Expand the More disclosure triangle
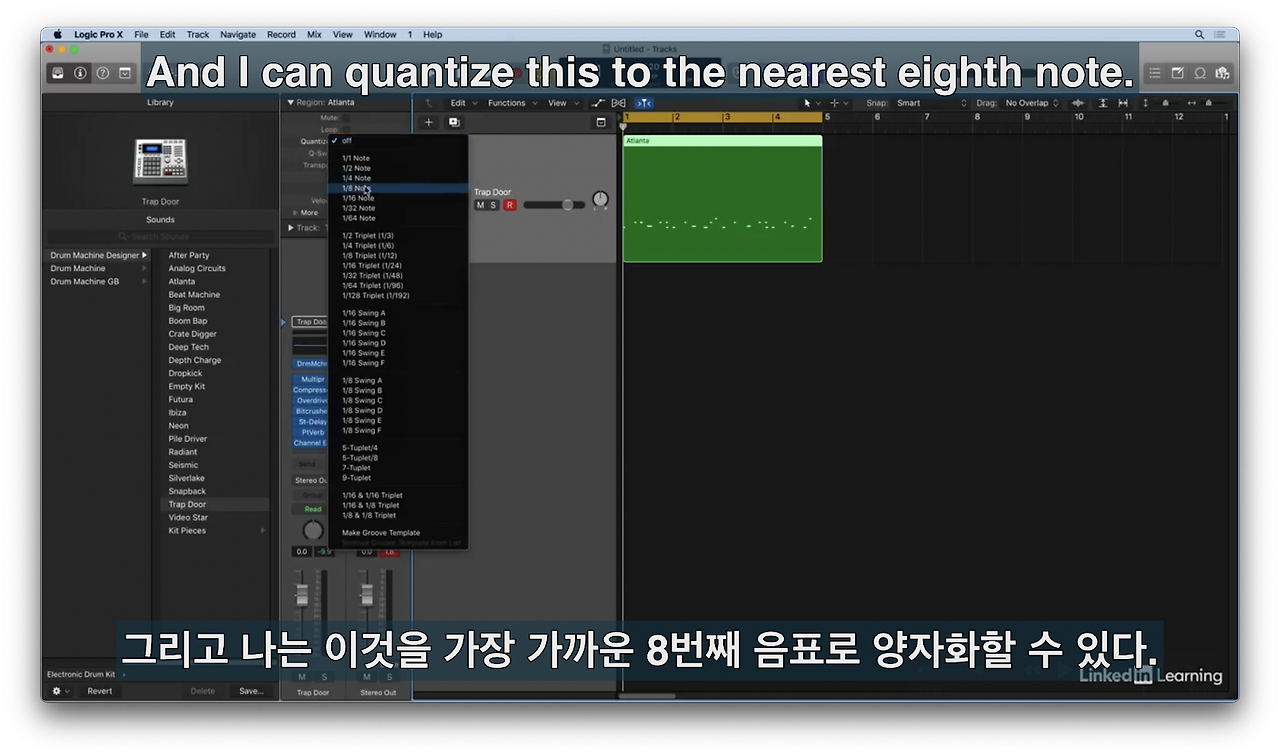The height and width of the screenshot is (756, 1280). [x=294, y=212]
